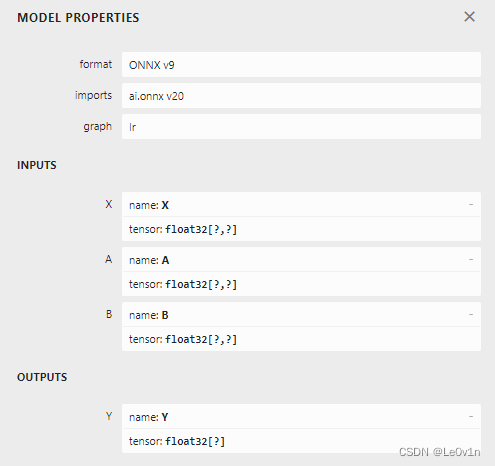495x466 pixels.
Task: Collapse output Y details with minus icon
Action: [x=471, y=416]
